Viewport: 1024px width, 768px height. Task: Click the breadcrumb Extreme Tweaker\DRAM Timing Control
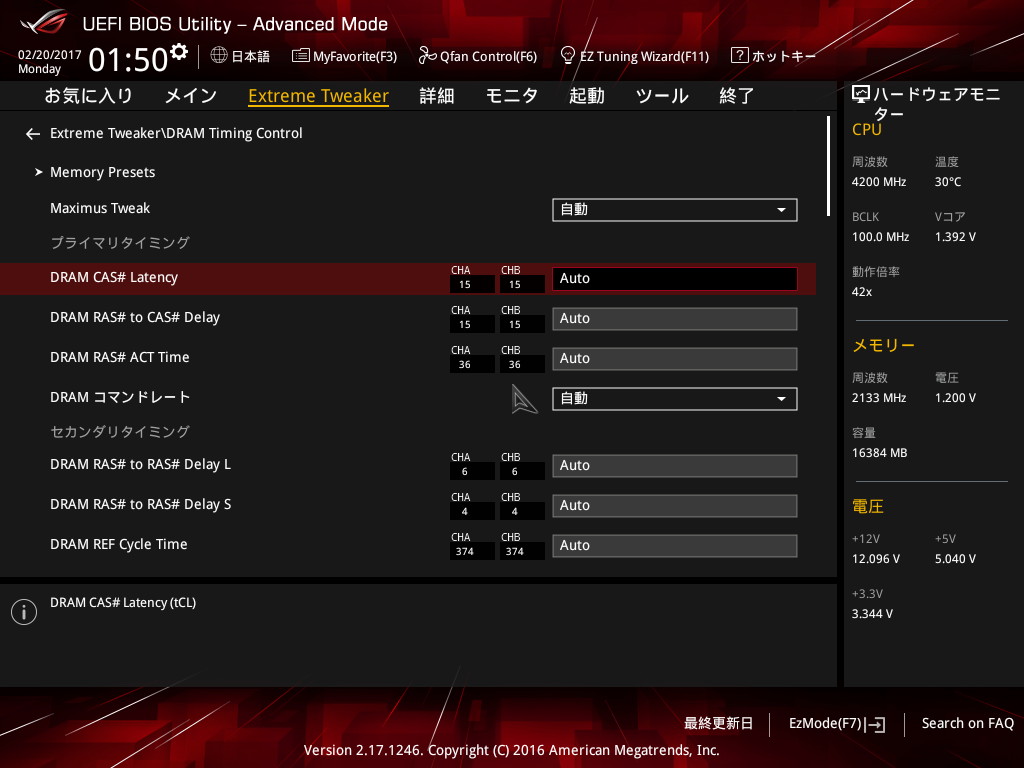point(176,133)
